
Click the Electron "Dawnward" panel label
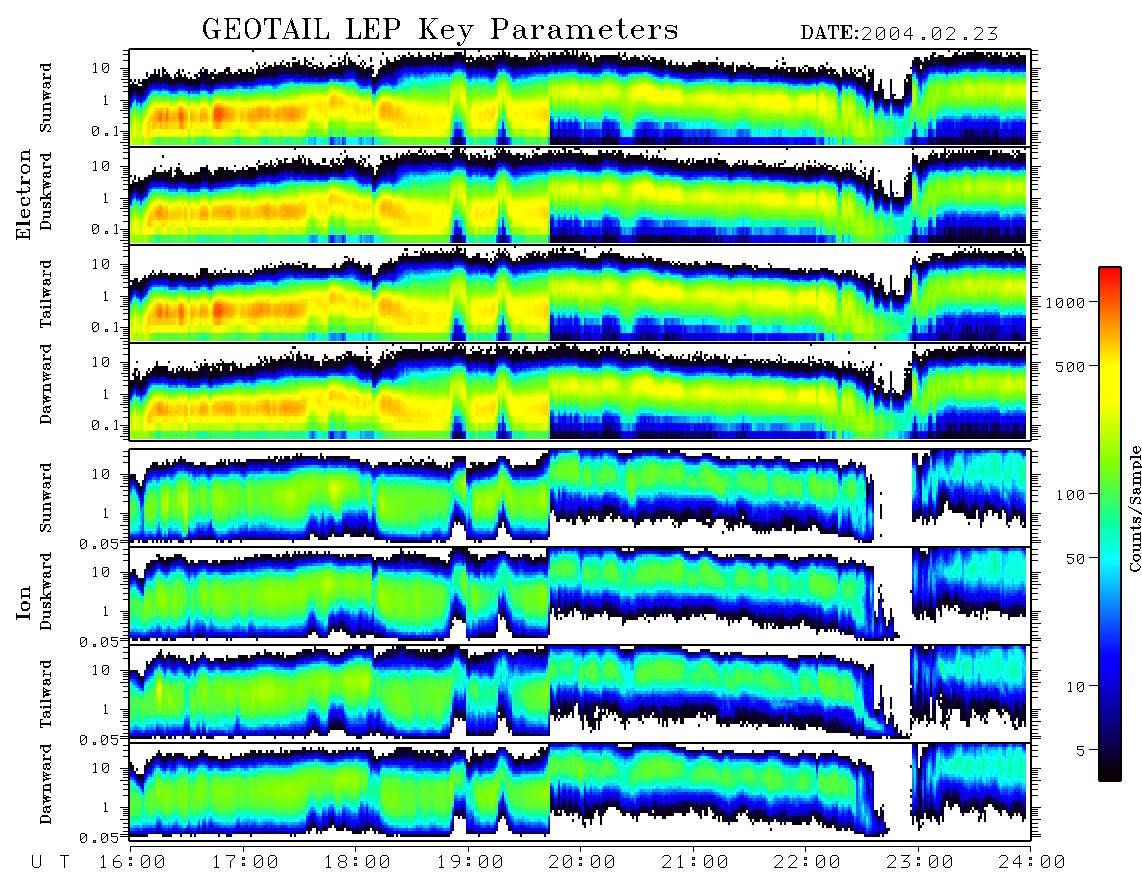click(46, 384)
